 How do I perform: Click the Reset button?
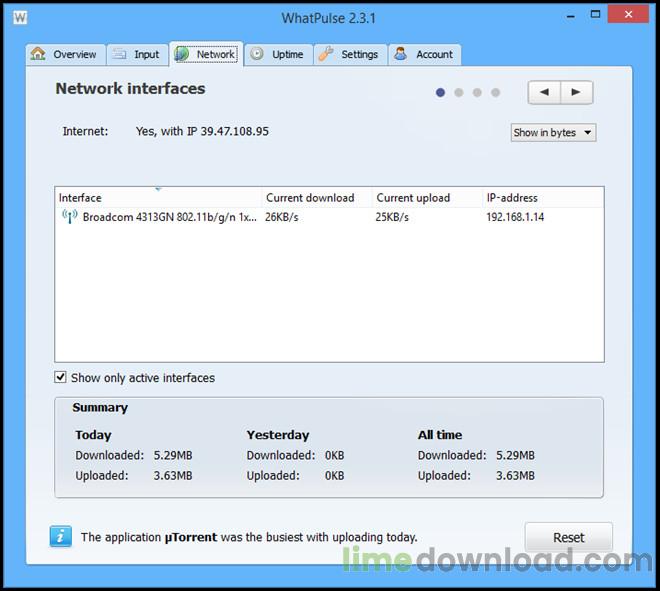click(x=568, y=537)
